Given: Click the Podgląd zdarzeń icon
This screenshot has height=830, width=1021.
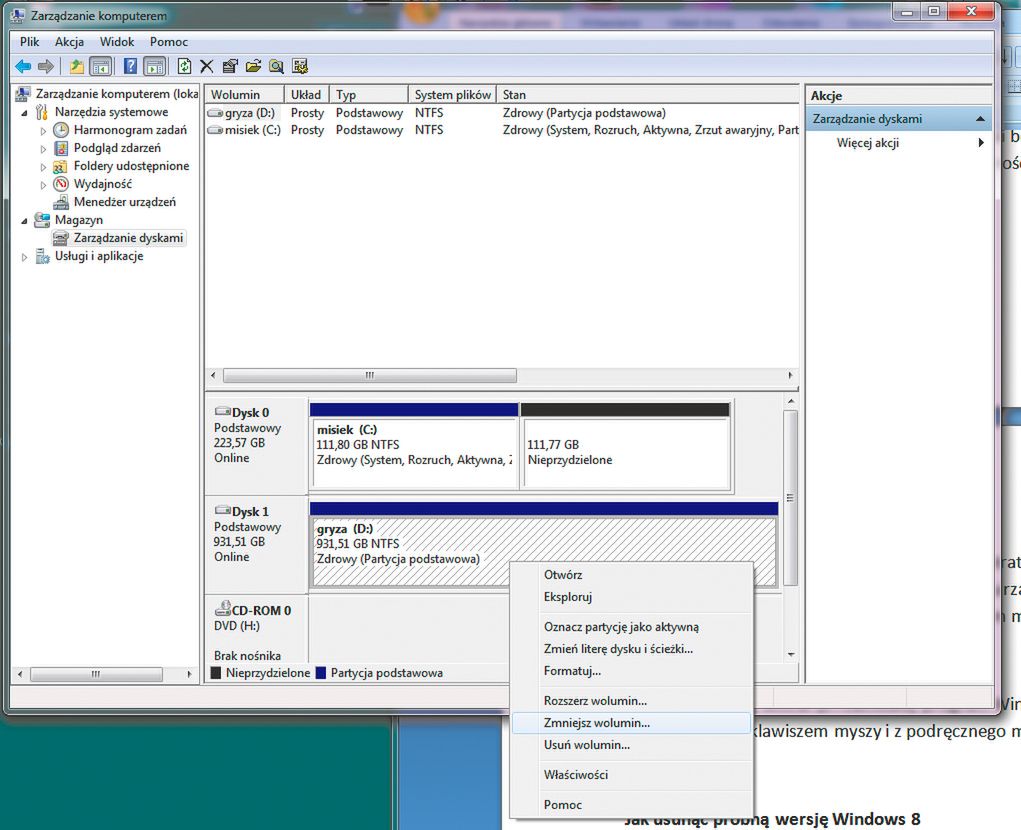Looking at the screenshot, I should coord(61,148).
